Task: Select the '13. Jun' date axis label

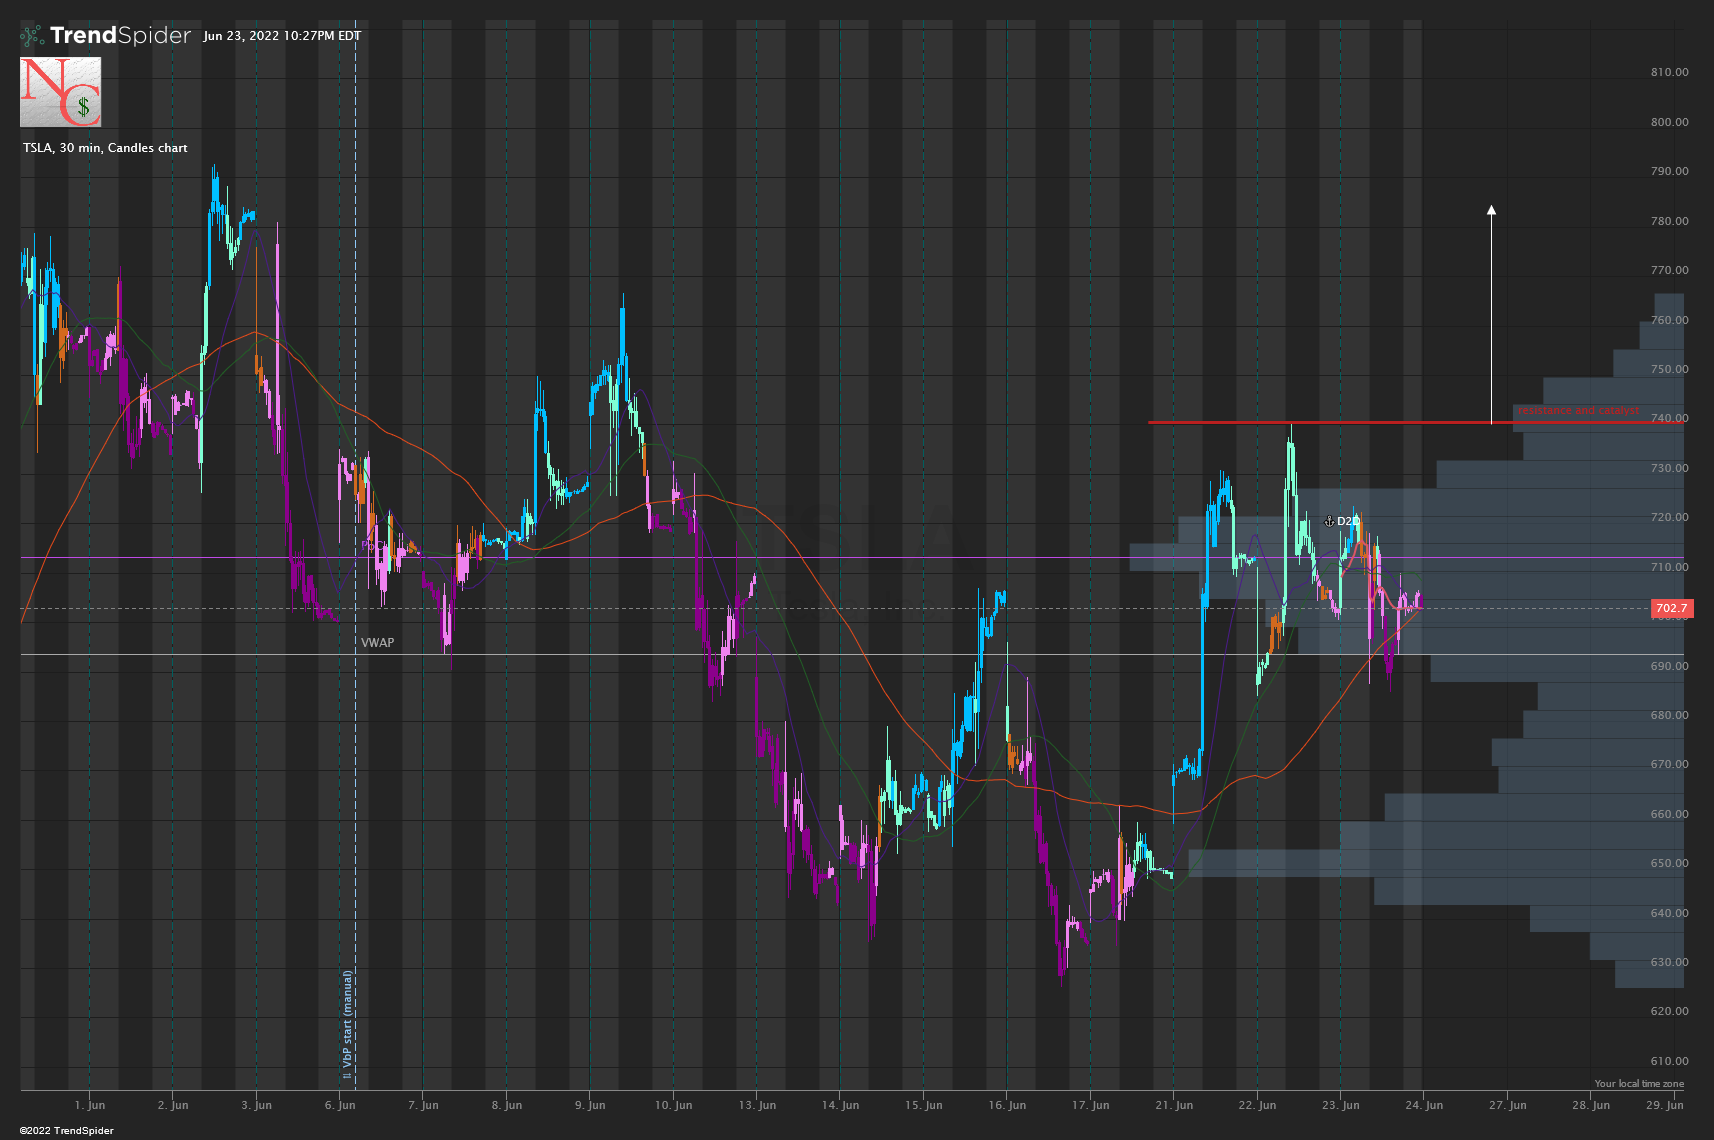Action: (757, 1105)
